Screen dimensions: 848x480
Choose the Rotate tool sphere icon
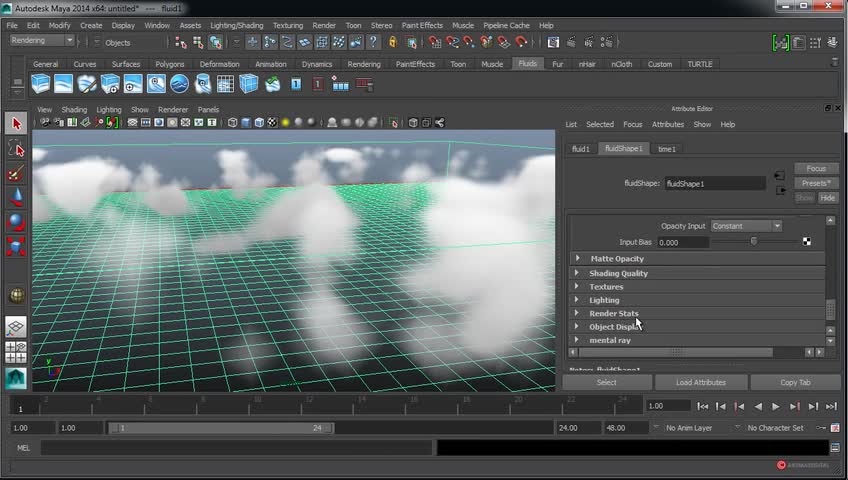(x=16, y=222)
